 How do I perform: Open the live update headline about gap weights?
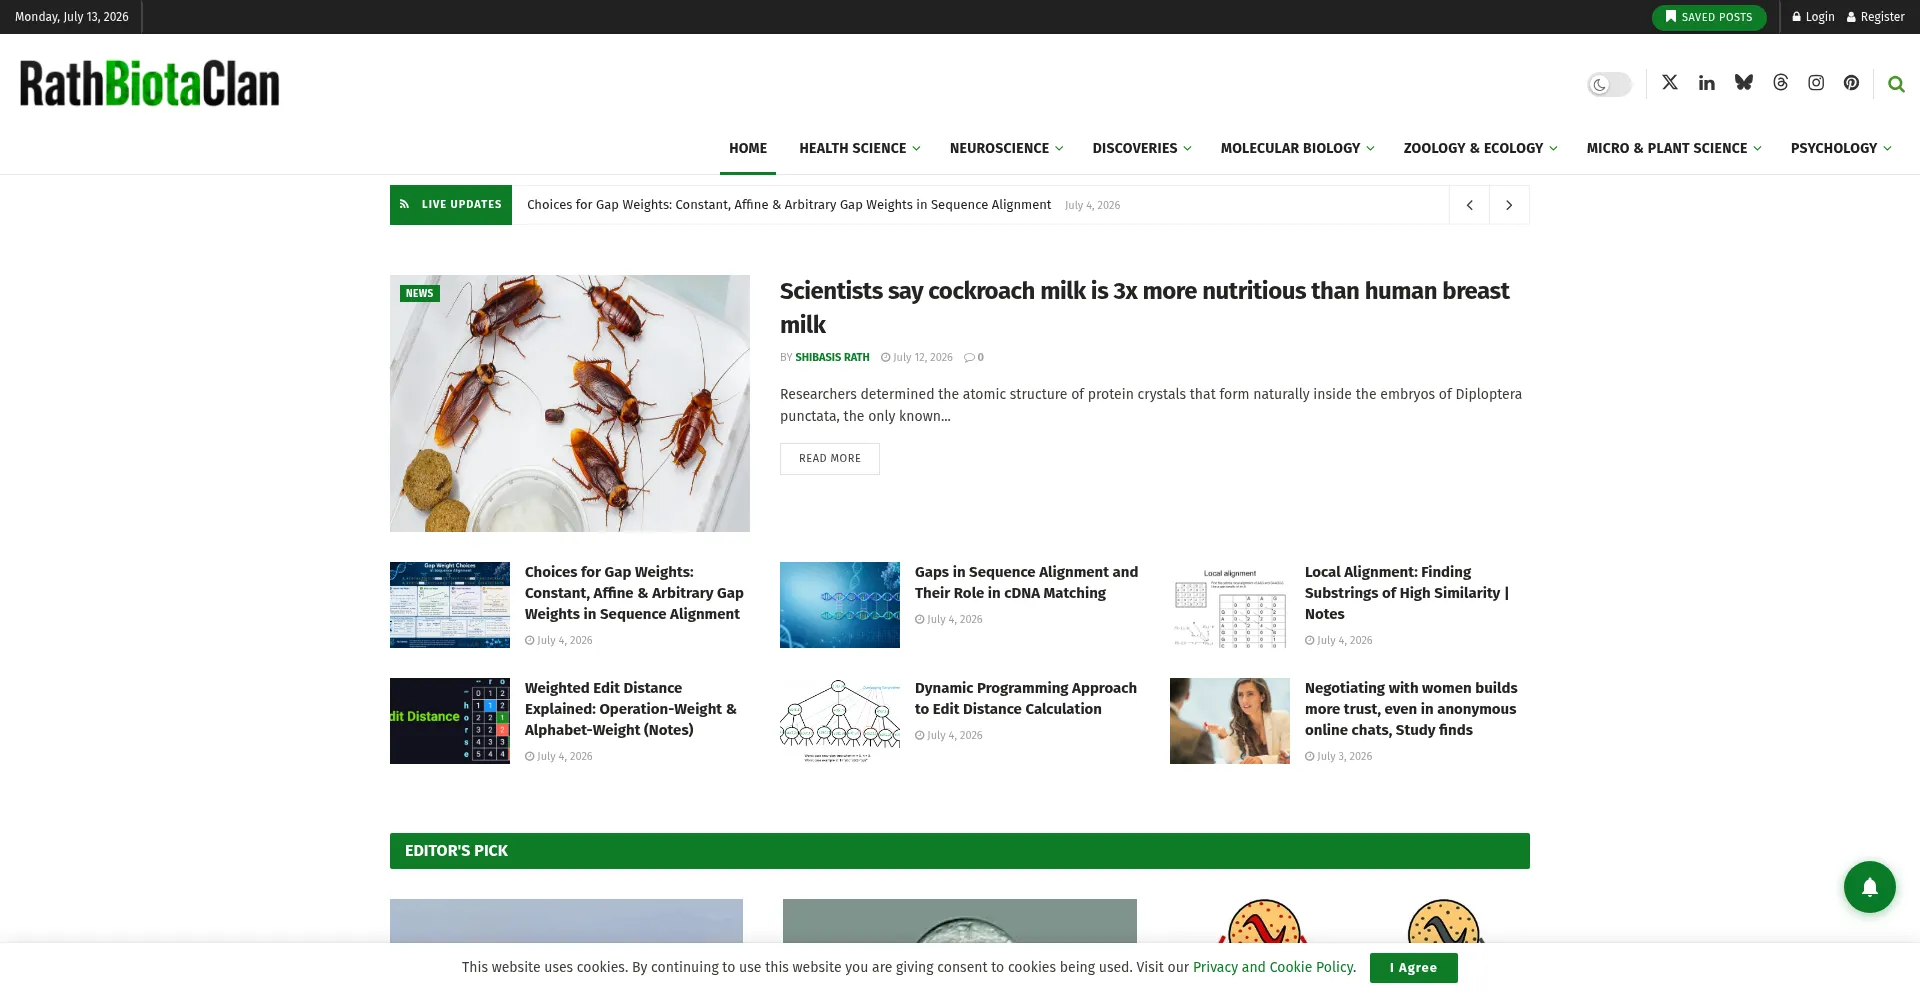tap(789, 205)
